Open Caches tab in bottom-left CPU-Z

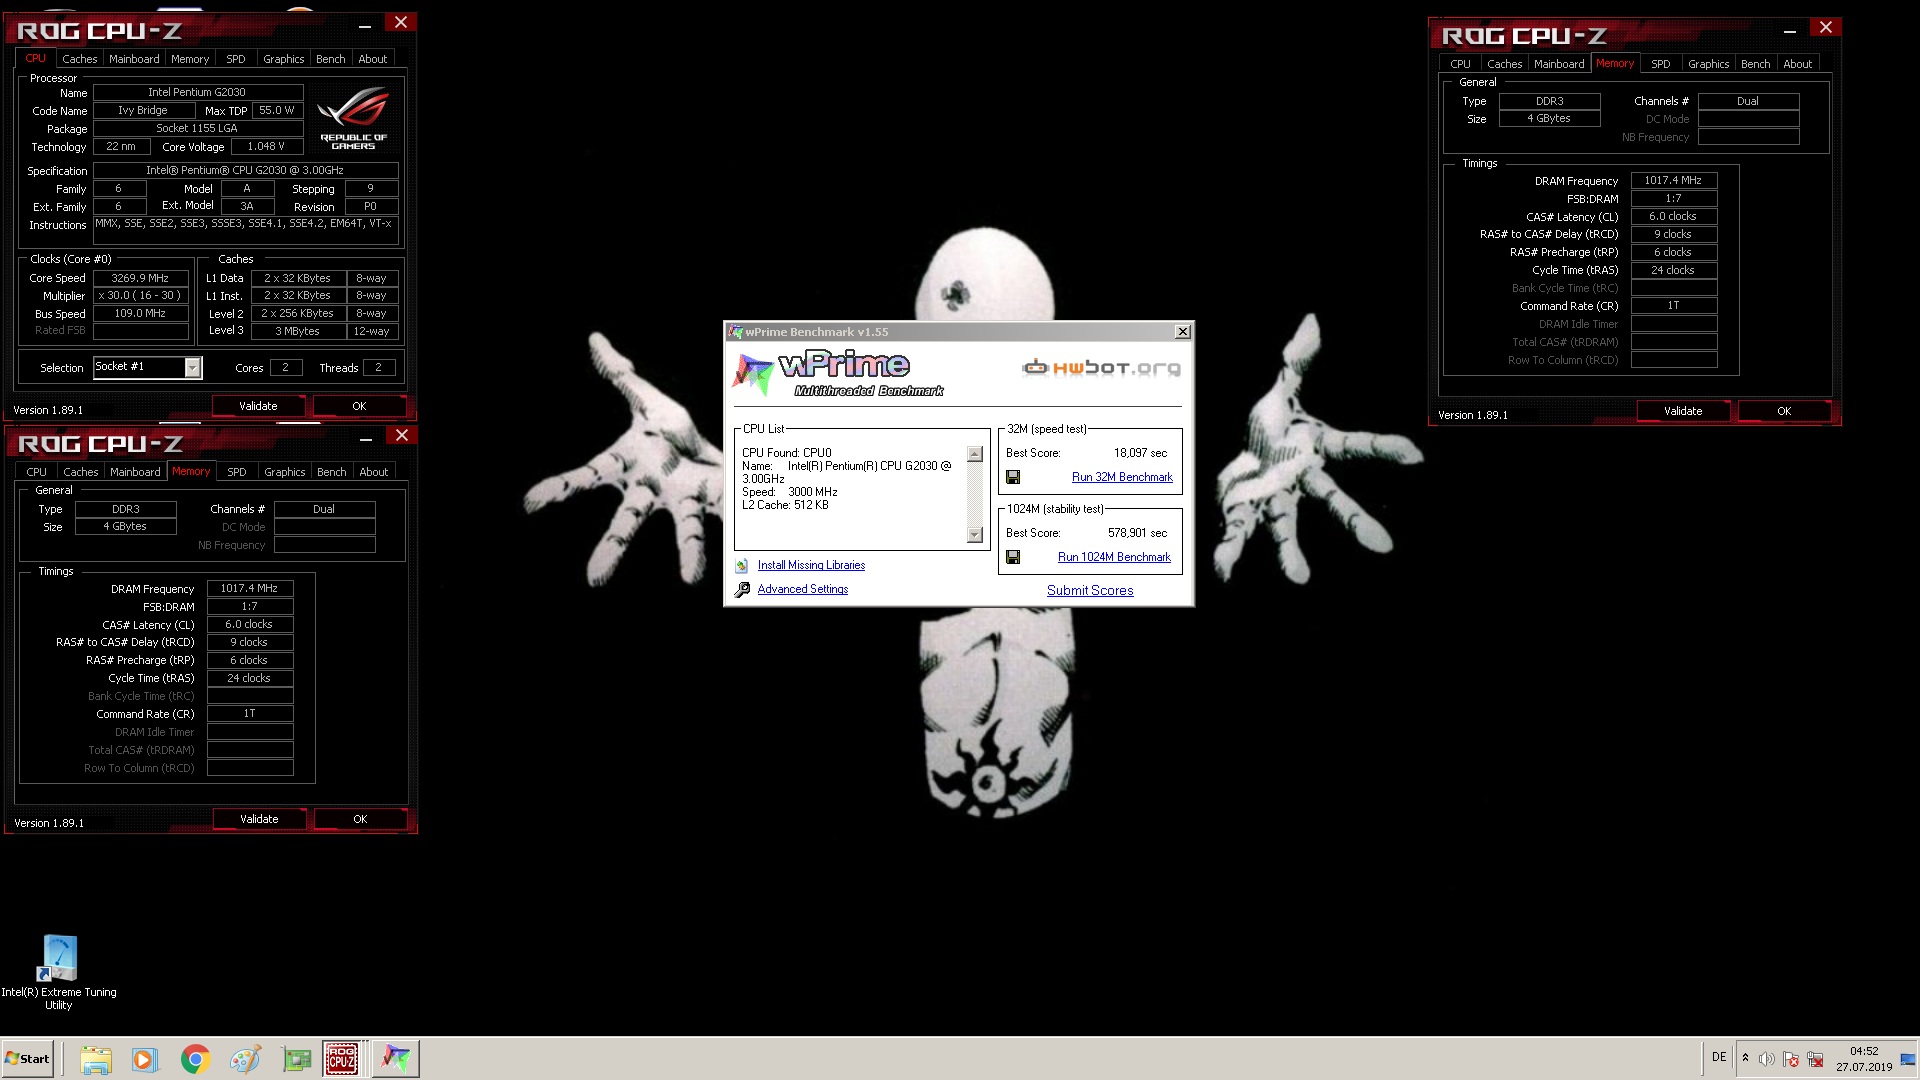pyautogui.click(x=80, y=472)
